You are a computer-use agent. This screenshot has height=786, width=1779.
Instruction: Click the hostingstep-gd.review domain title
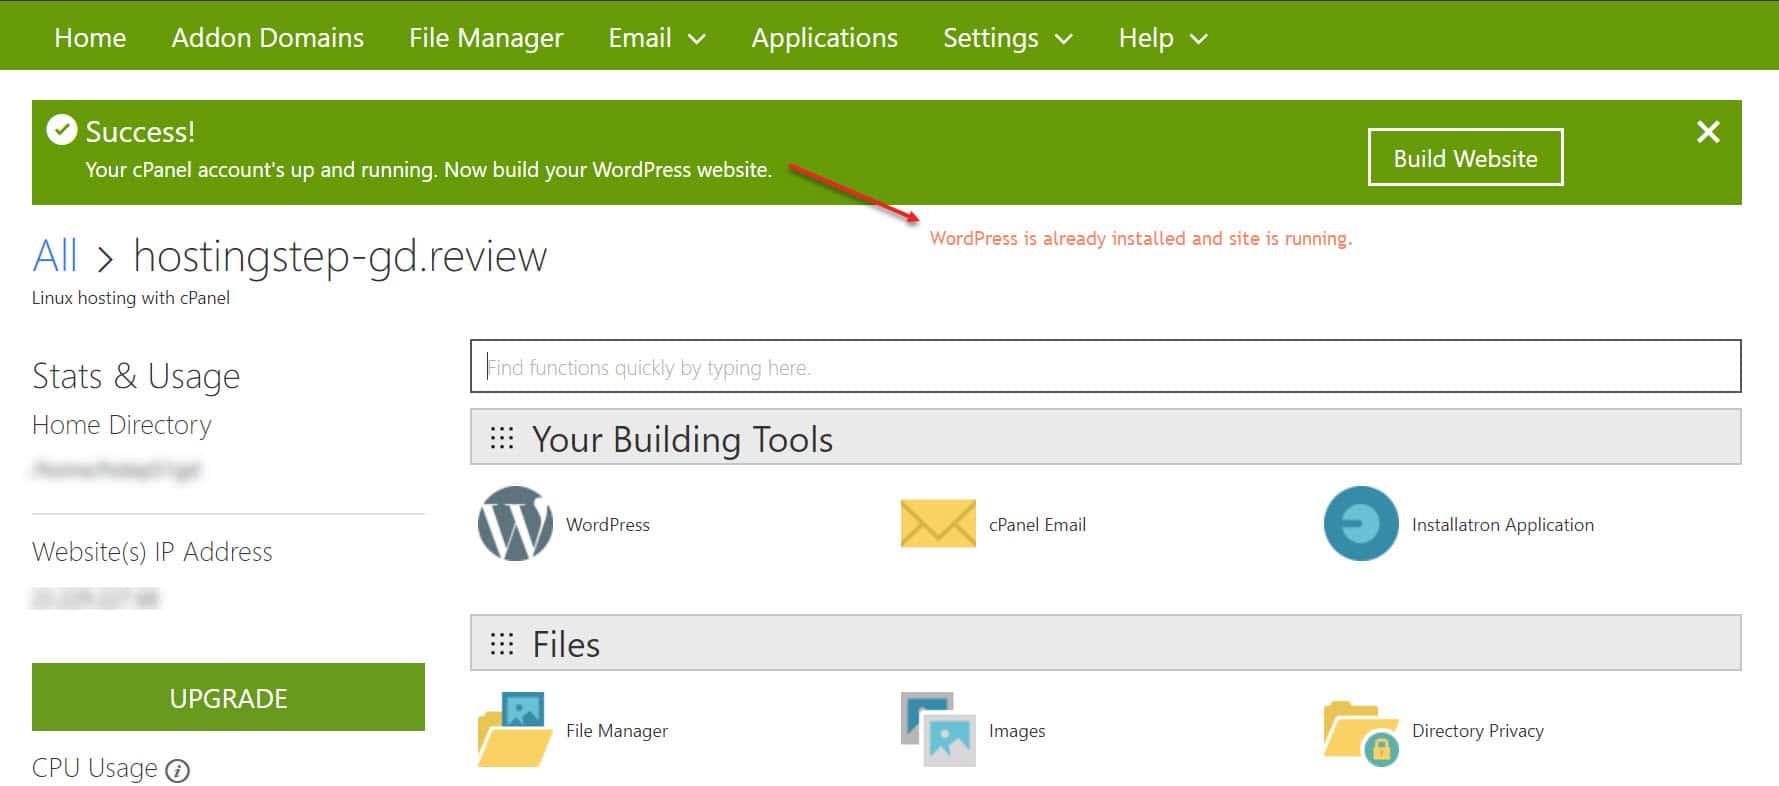click(x=340, y=257)
